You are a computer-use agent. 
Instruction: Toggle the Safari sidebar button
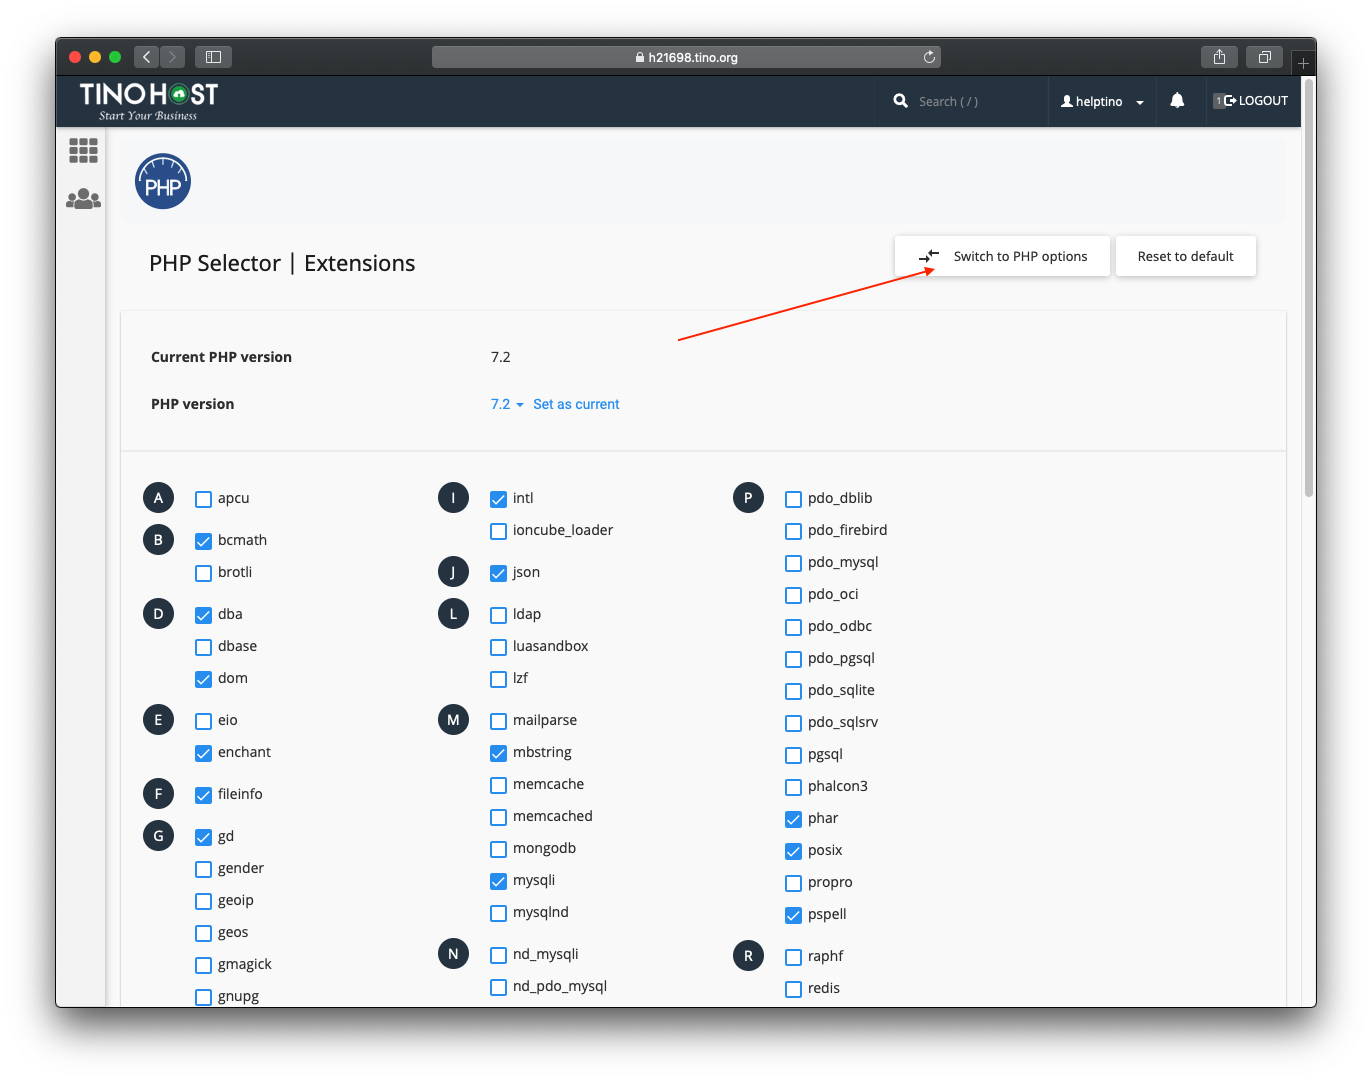213,57
